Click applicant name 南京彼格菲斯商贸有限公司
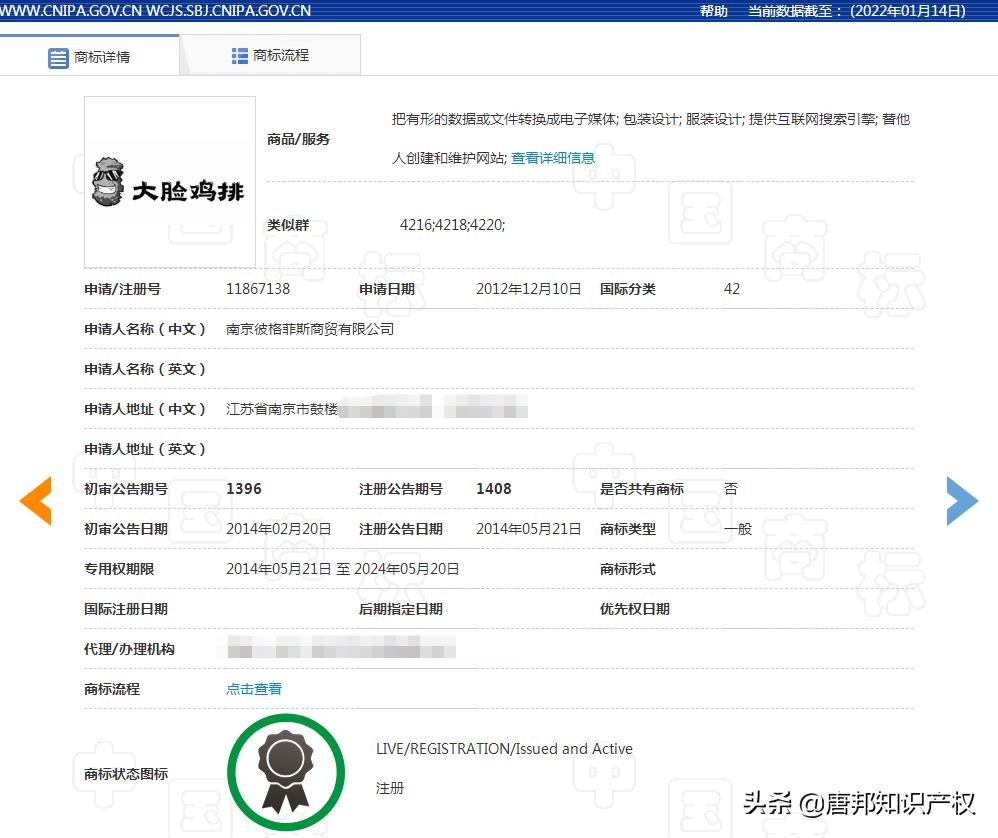The height and width of the screenshot is (838, 998). [x=310, y=329]
